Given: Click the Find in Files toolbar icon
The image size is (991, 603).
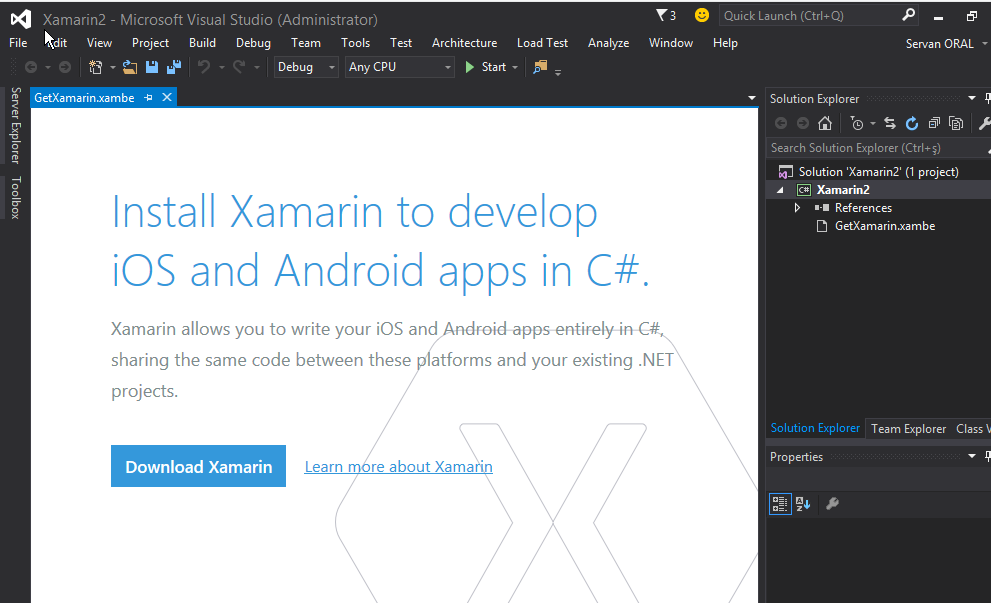Looking at the screenshot, I should (540, 67).
